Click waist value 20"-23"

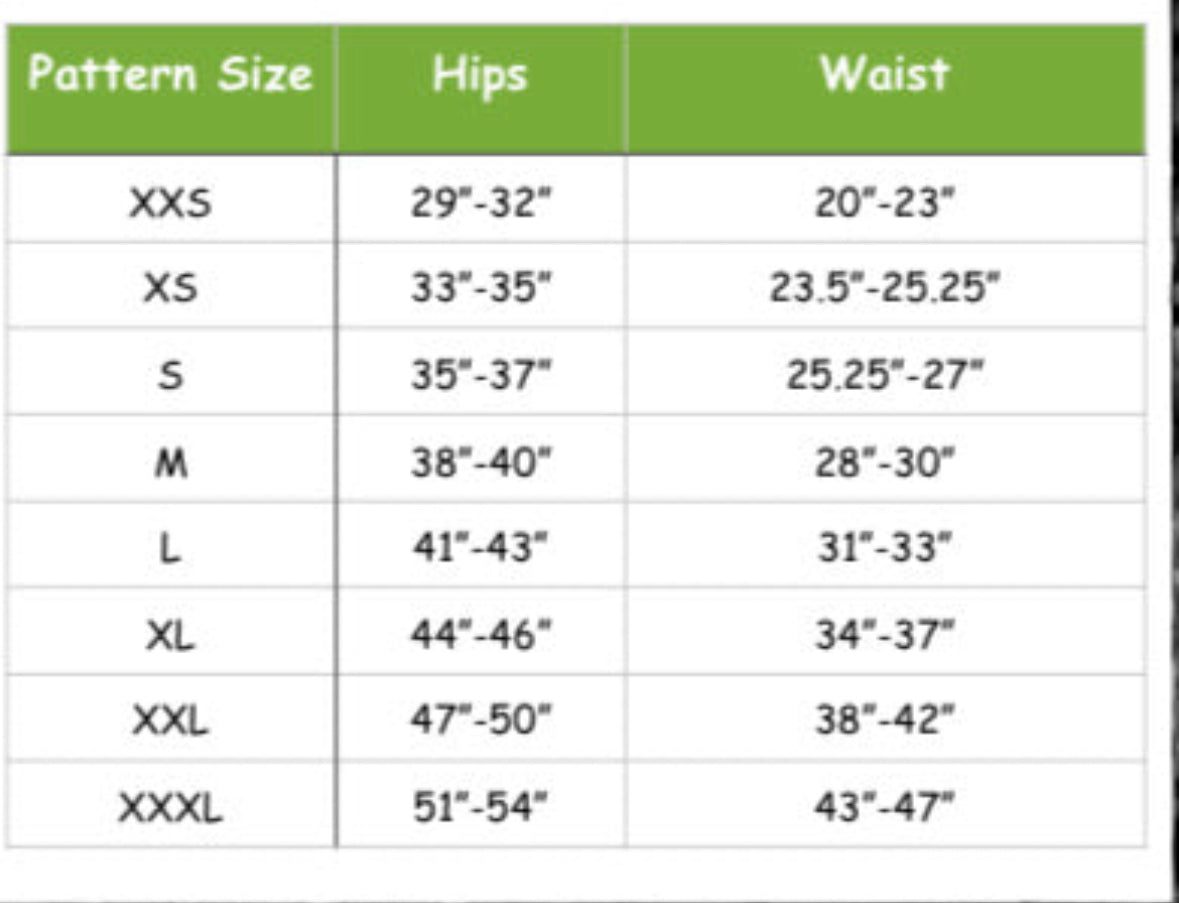point(884,203)
